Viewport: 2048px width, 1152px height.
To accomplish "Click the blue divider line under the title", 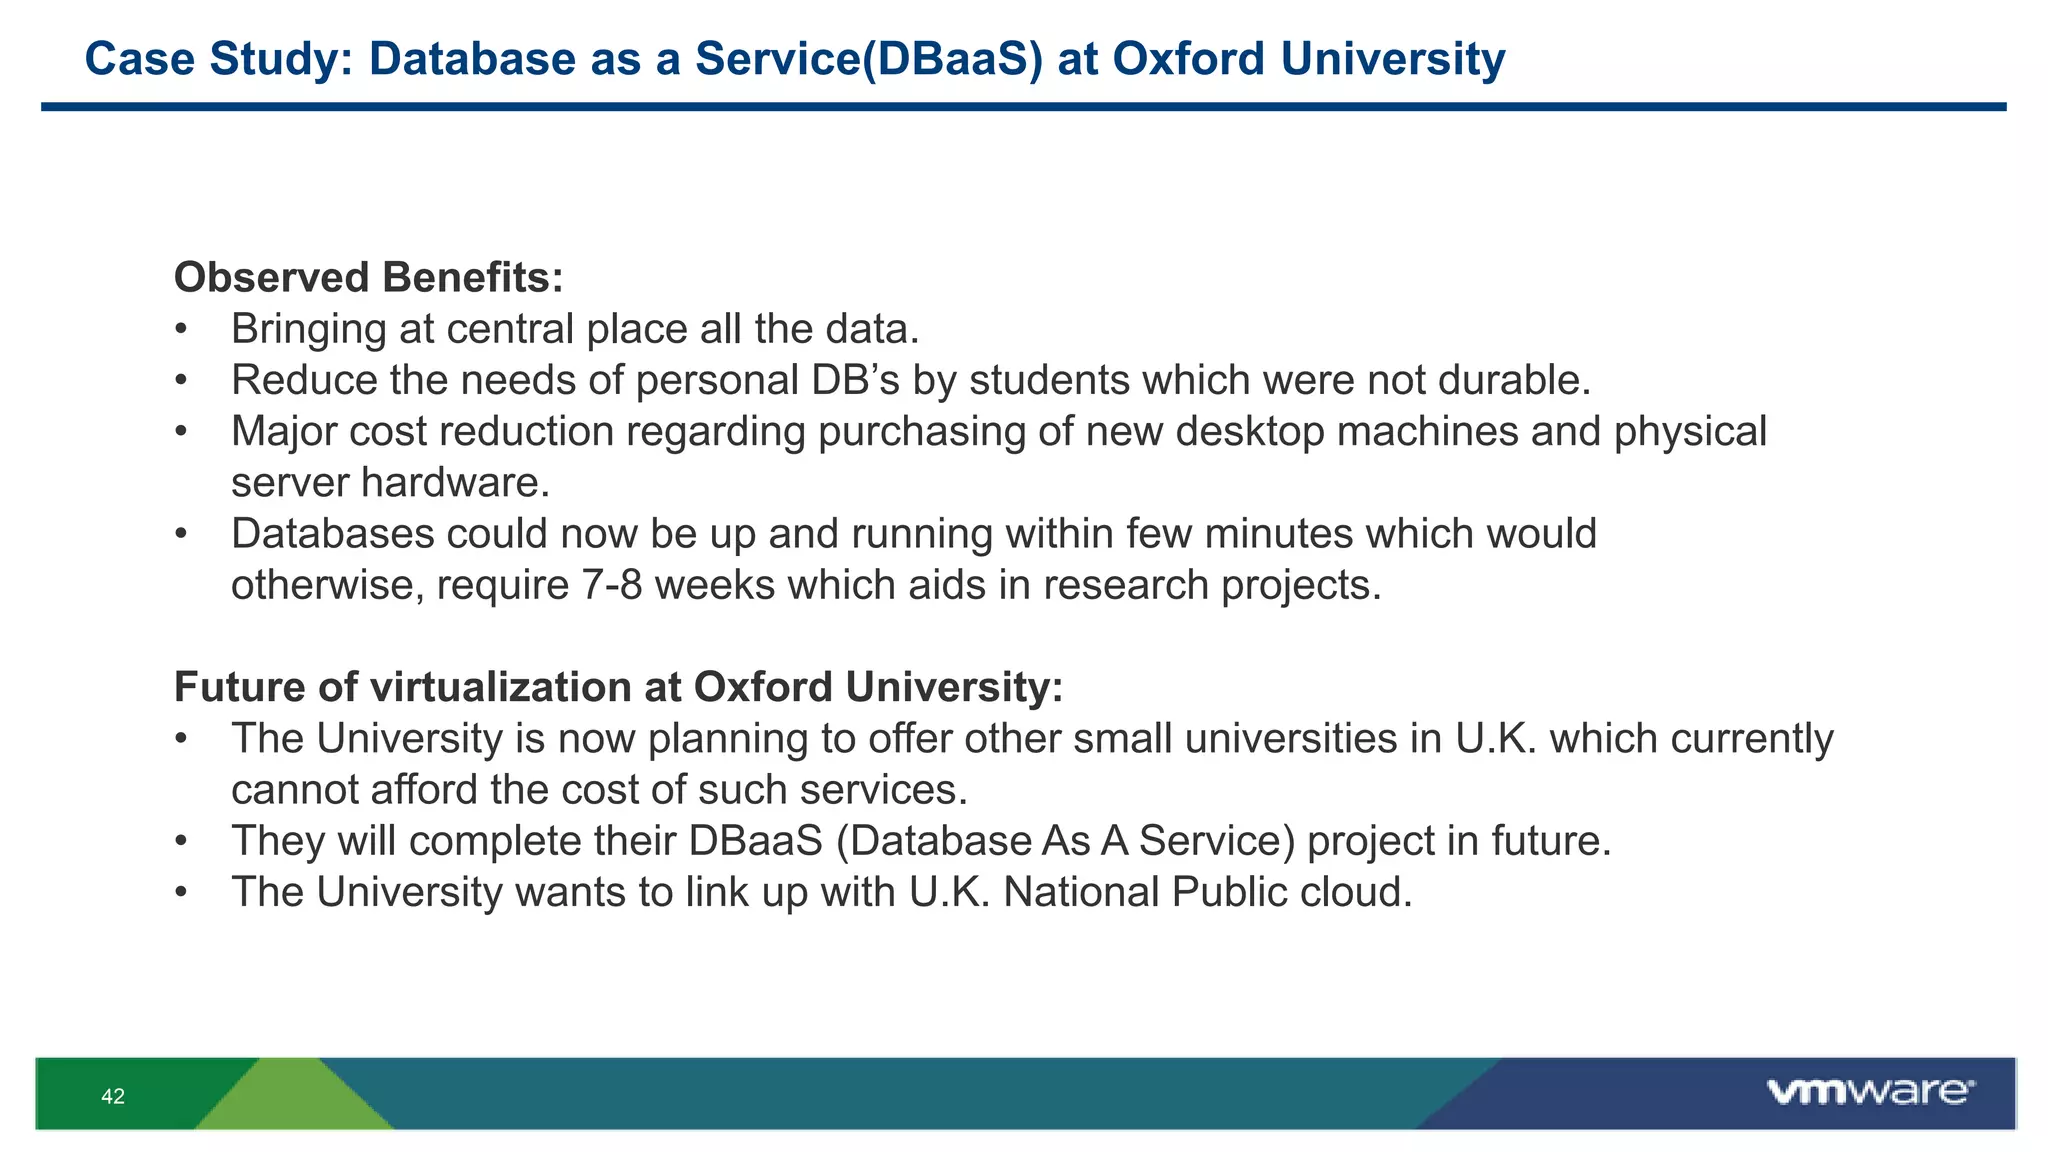I will click(1023, 107).
